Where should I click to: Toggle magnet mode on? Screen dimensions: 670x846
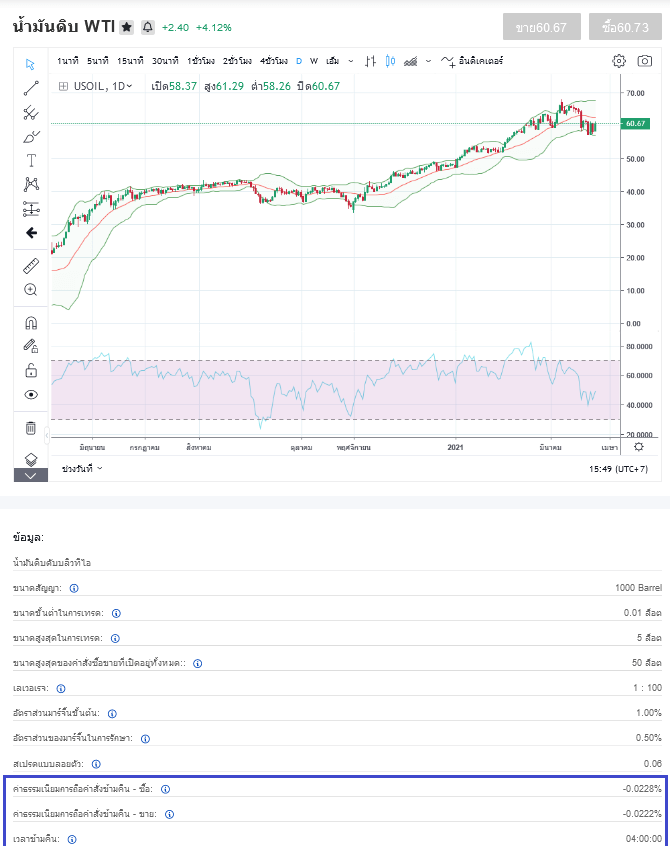31,323
